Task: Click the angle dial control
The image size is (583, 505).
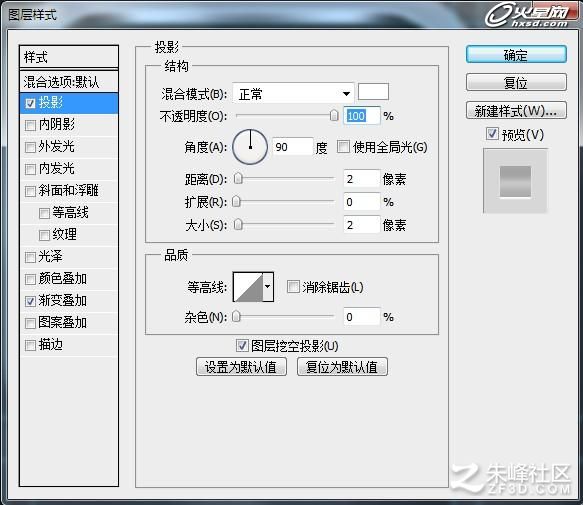Action: click(250, 147)
